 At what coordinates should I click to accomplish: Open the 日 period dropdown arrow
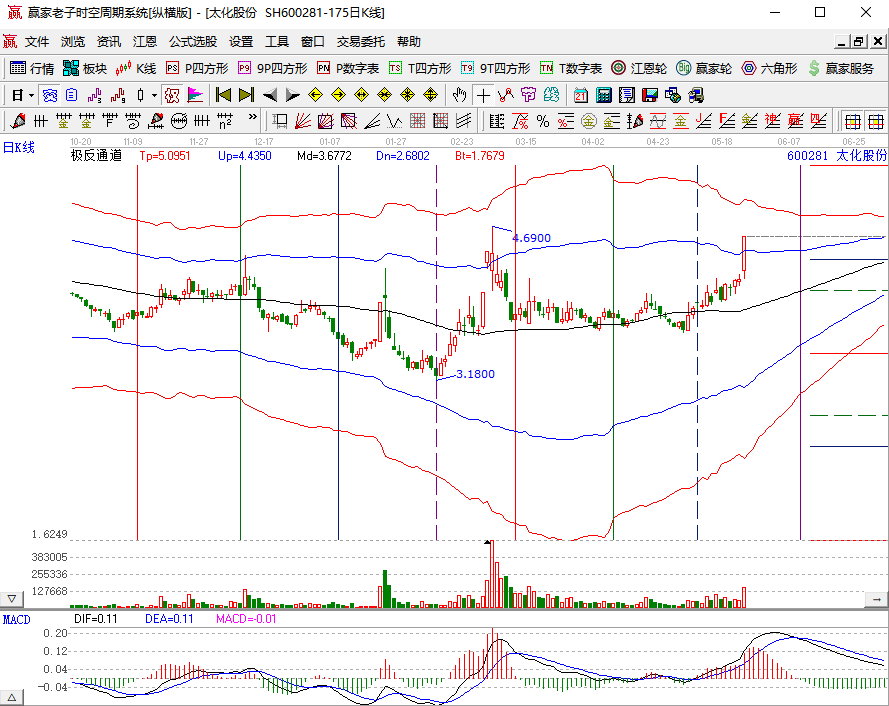(31, 95)
